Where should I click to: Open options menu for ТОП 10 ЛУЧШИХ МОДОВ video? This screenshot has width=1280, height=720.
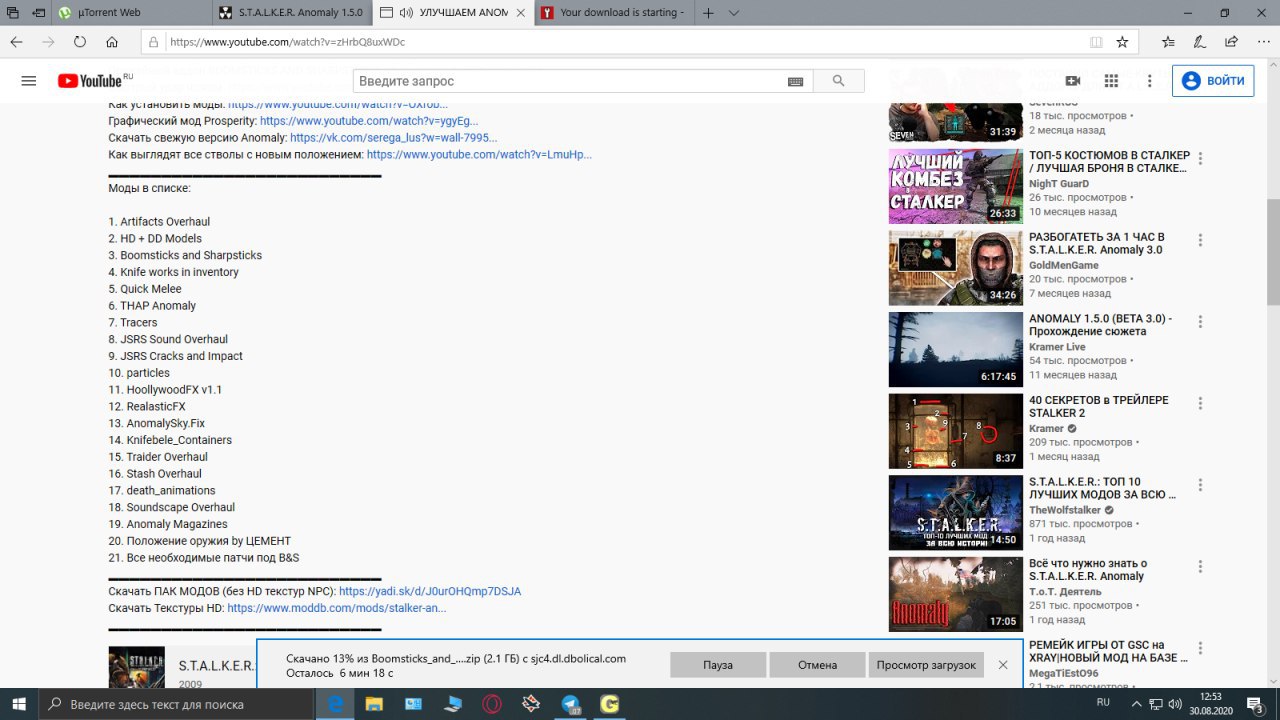point(1200,485)
